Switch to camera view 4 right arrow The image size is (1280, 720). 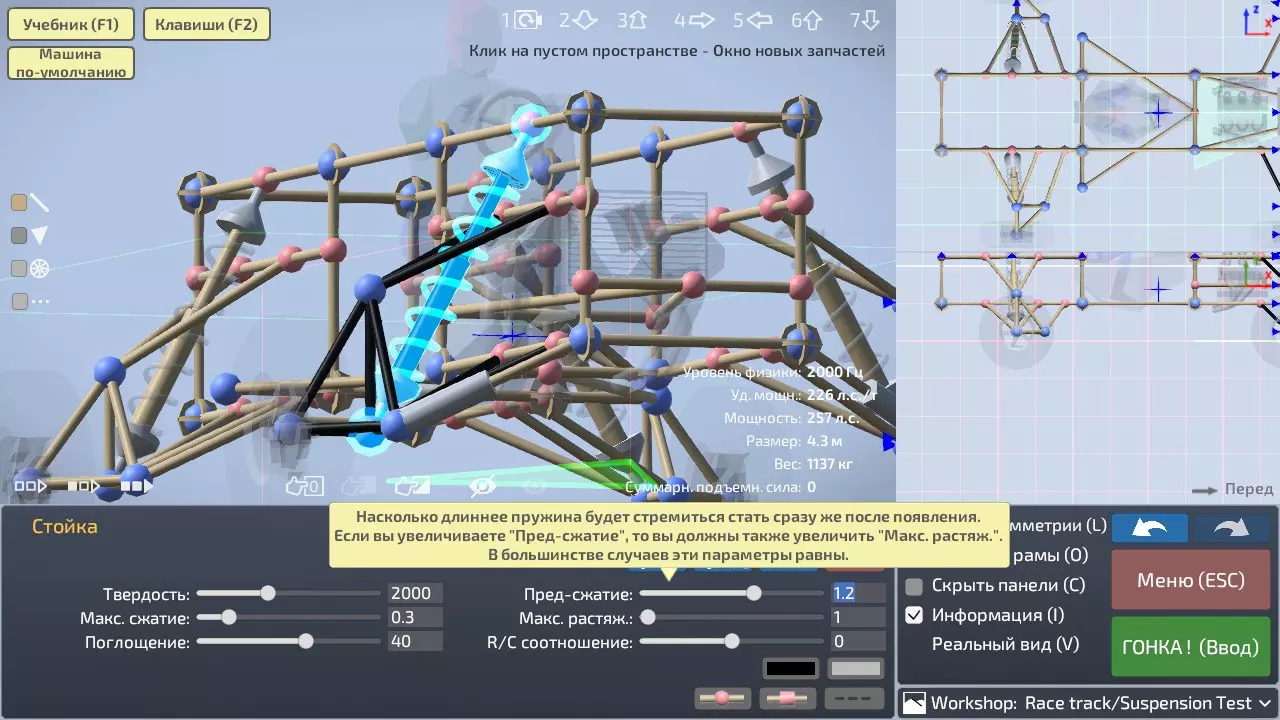[701, 19]
